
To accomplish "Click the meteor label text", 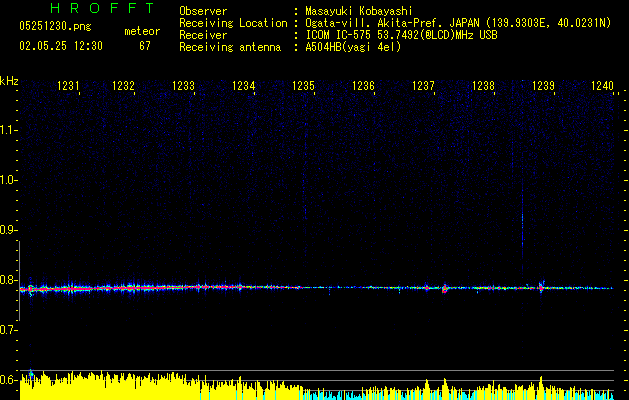I will [142, 31].
